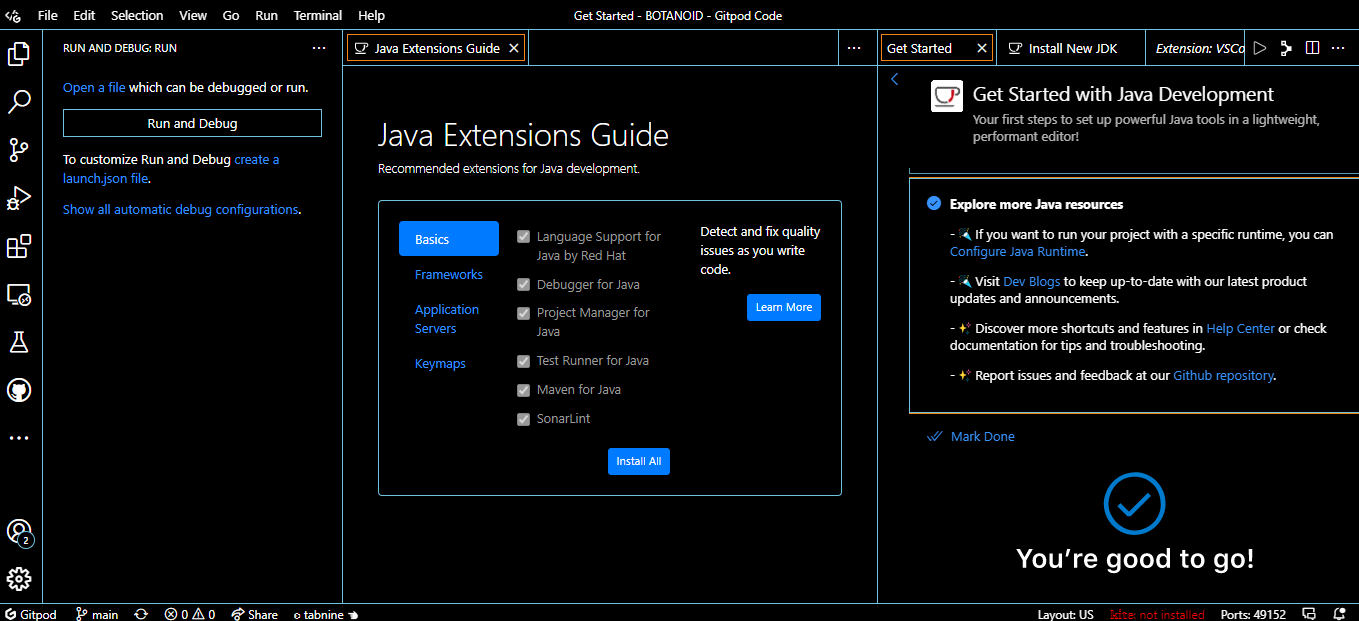The width and height of the screenshot is (1359, 621).
Task: Select the Keymaps category
Action: click(x=440, y=363)
